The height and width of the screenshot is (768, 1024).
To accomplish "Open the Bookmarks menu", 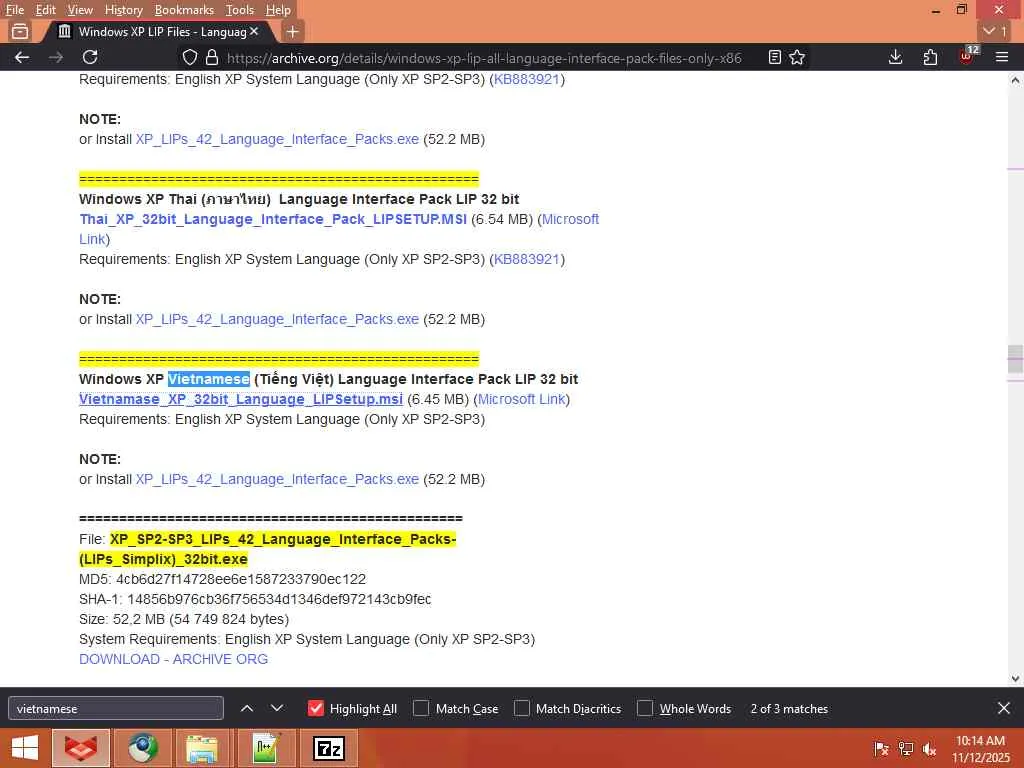I will 184,10.
